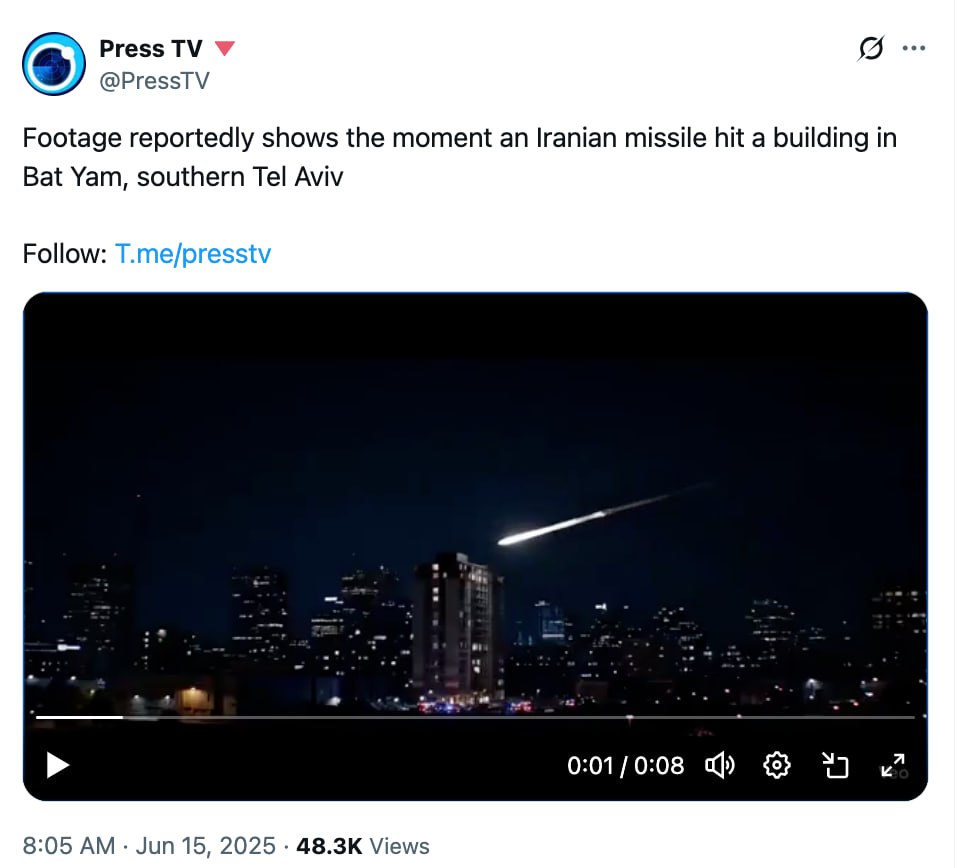
Task: Open the post's more options menu
Action: pos(913,48)
